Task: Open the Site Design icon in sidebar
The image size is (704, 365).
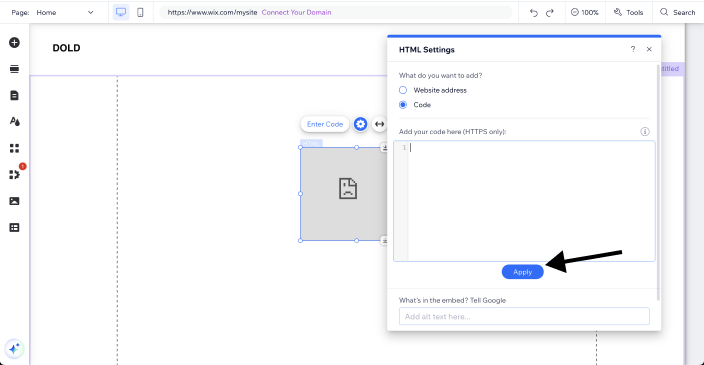Action: click(x=14, y=122)
